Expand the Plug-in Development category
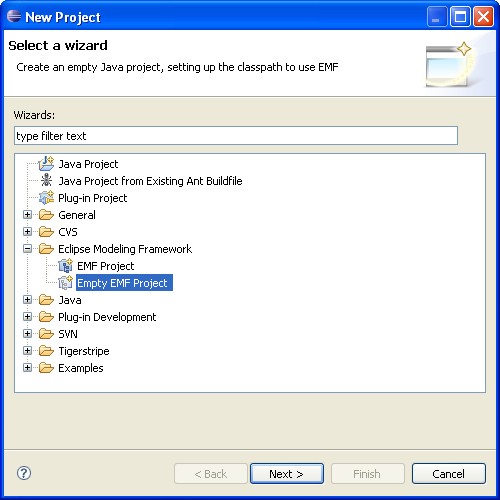The height and width of the screenshot is (500, 500). 28,317
